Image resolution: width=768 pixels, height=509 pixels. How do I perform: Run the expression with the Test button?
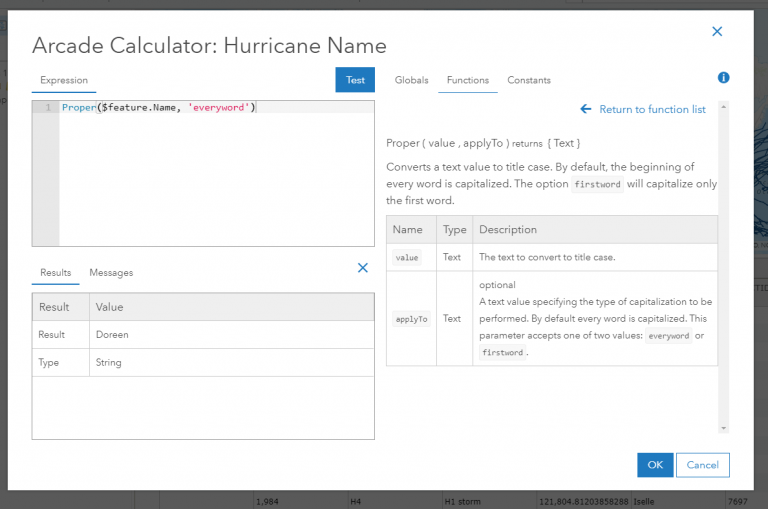(355, 80)
